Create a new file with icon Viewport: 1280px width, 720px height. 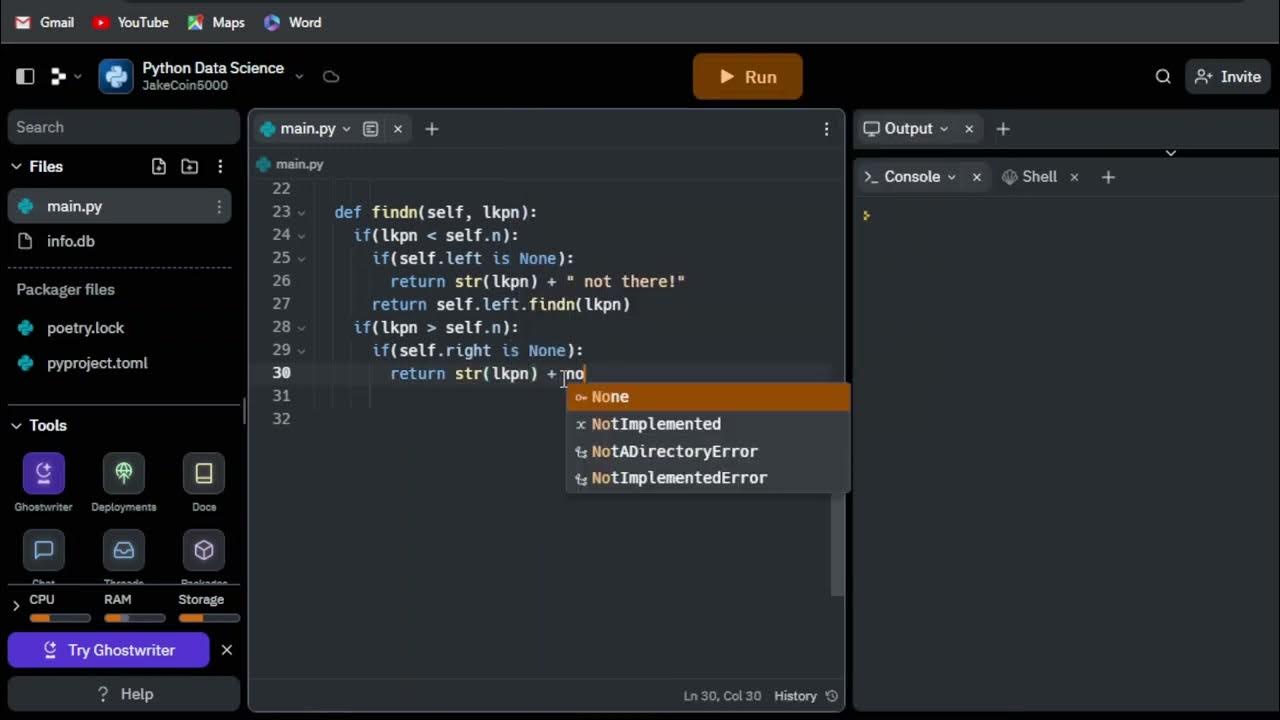(159, 166)
